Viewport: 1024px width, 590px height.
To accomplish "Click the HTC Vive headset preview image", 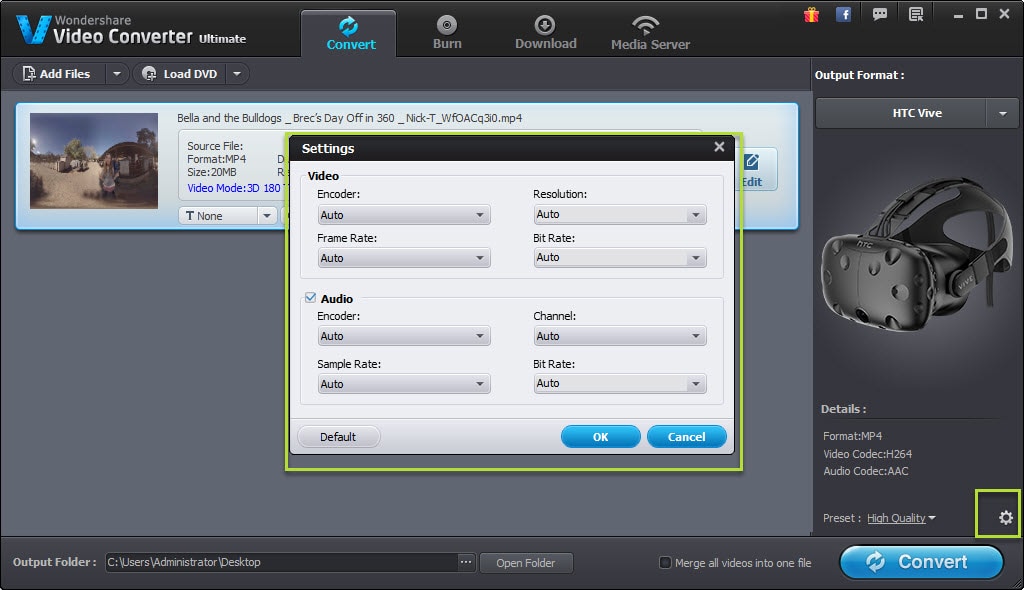I will [x=916, y=256].
